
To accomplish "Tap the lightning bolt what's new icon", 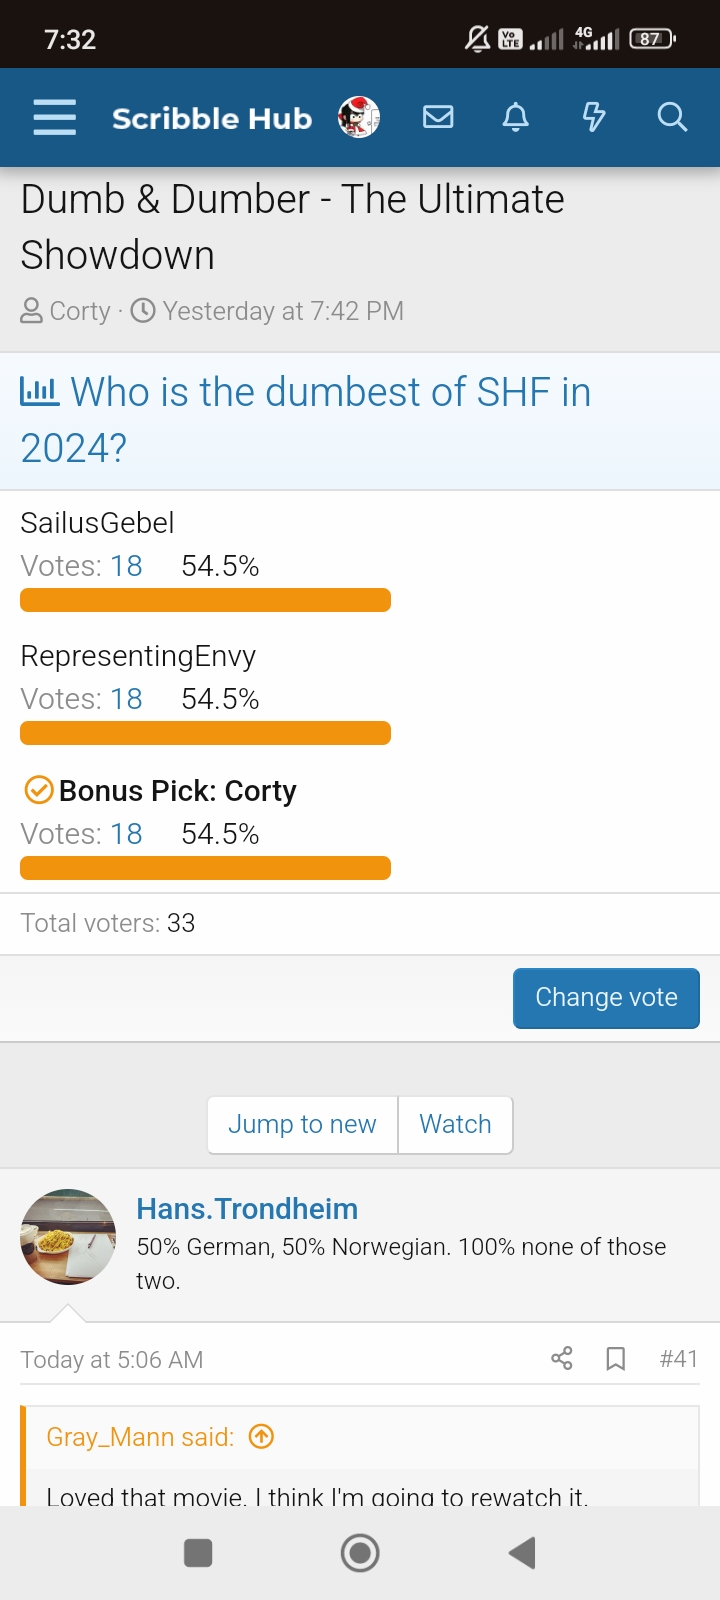I will click(594, 118).
